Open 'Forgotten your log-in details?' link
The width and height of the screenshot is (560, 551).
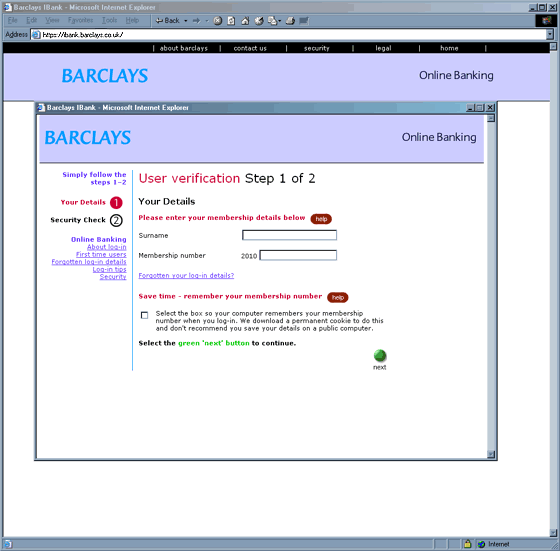(x=186, y=276)
